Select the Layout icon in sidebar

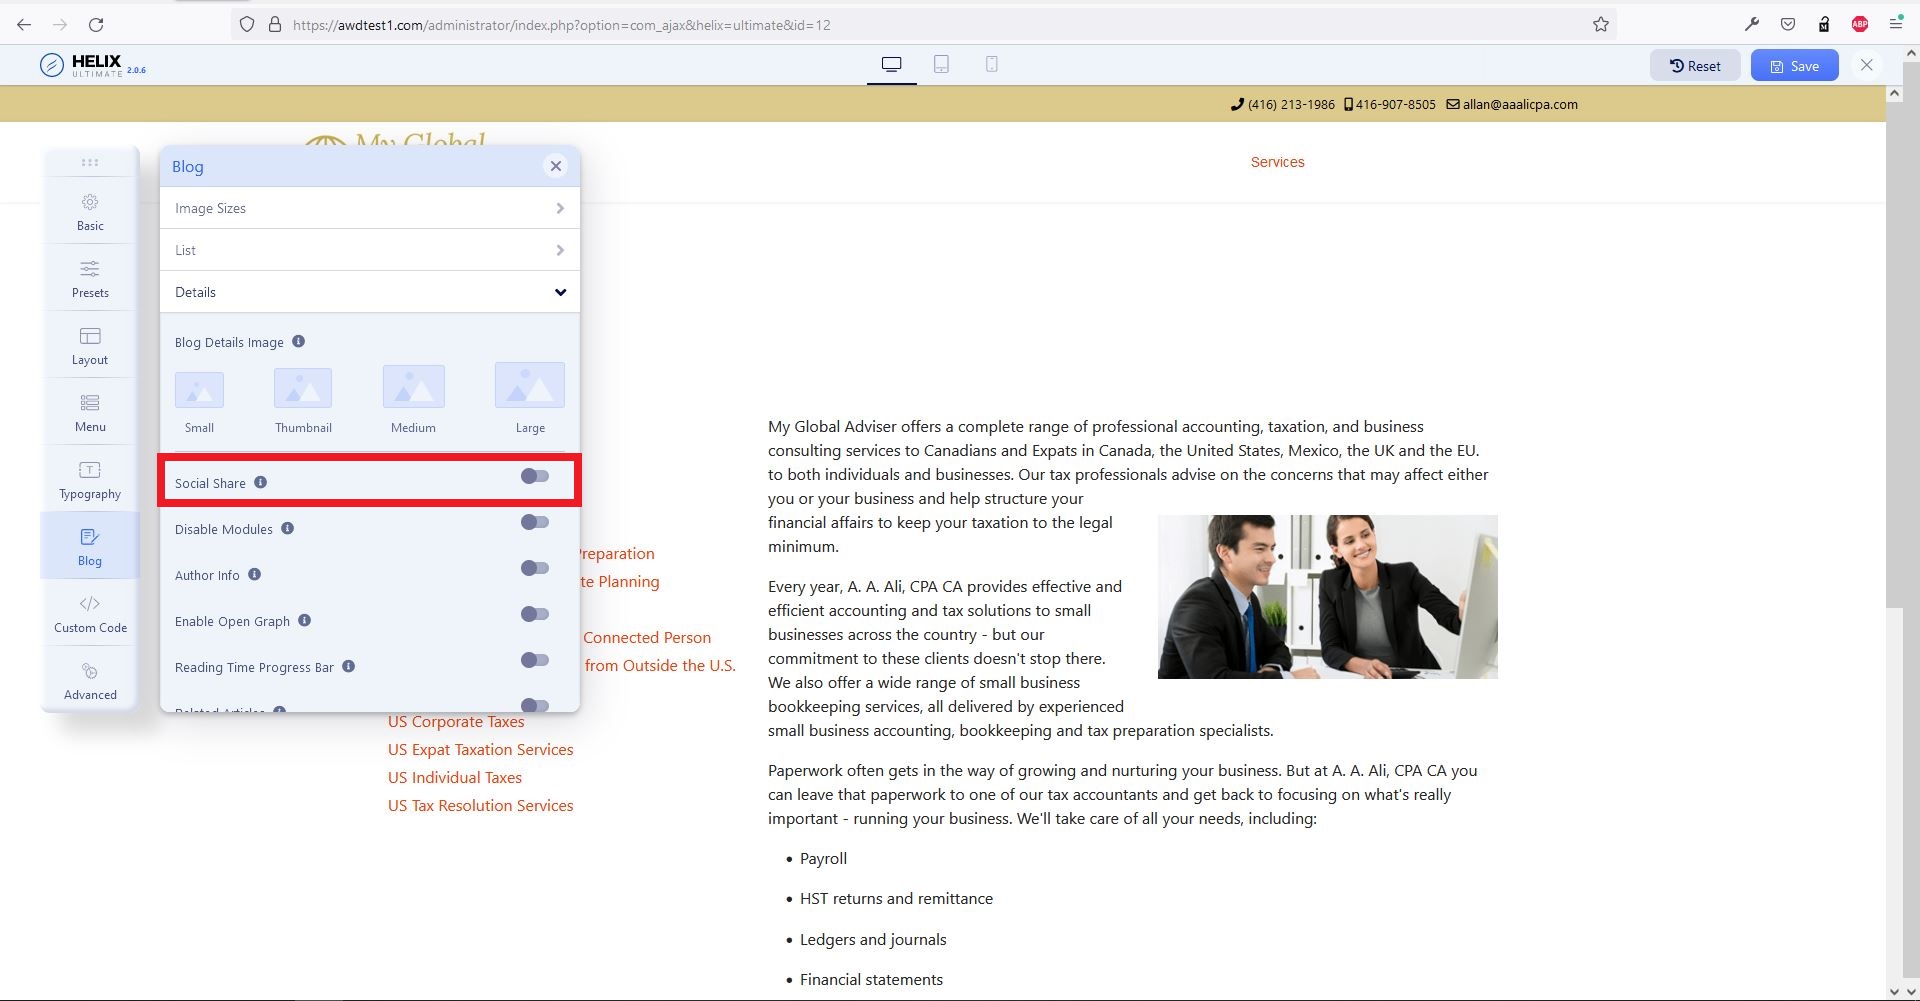click(x=90, y=336)
